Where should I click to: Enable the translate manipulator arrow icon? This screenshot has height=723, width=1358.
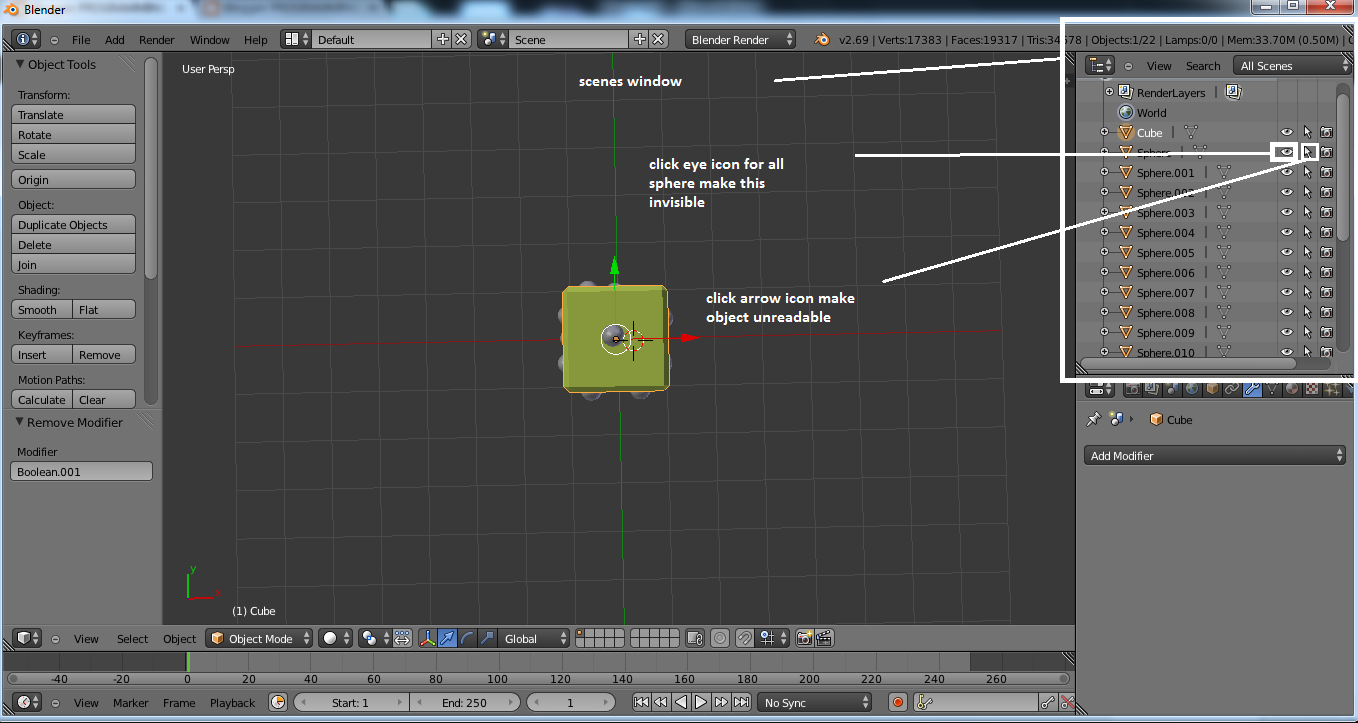coord(447,638)
